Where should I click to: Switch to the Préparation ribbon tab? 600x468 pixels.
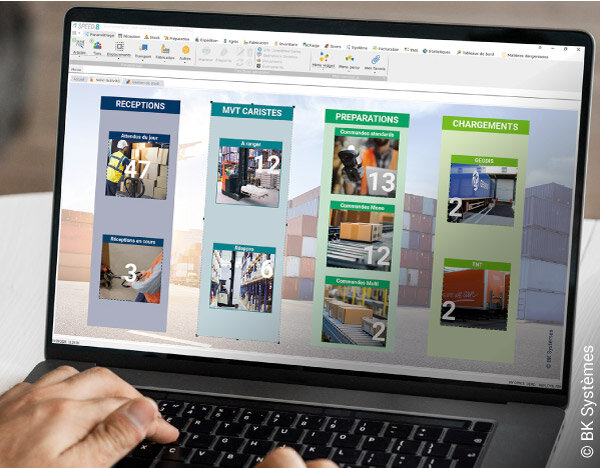coord(177,39)
